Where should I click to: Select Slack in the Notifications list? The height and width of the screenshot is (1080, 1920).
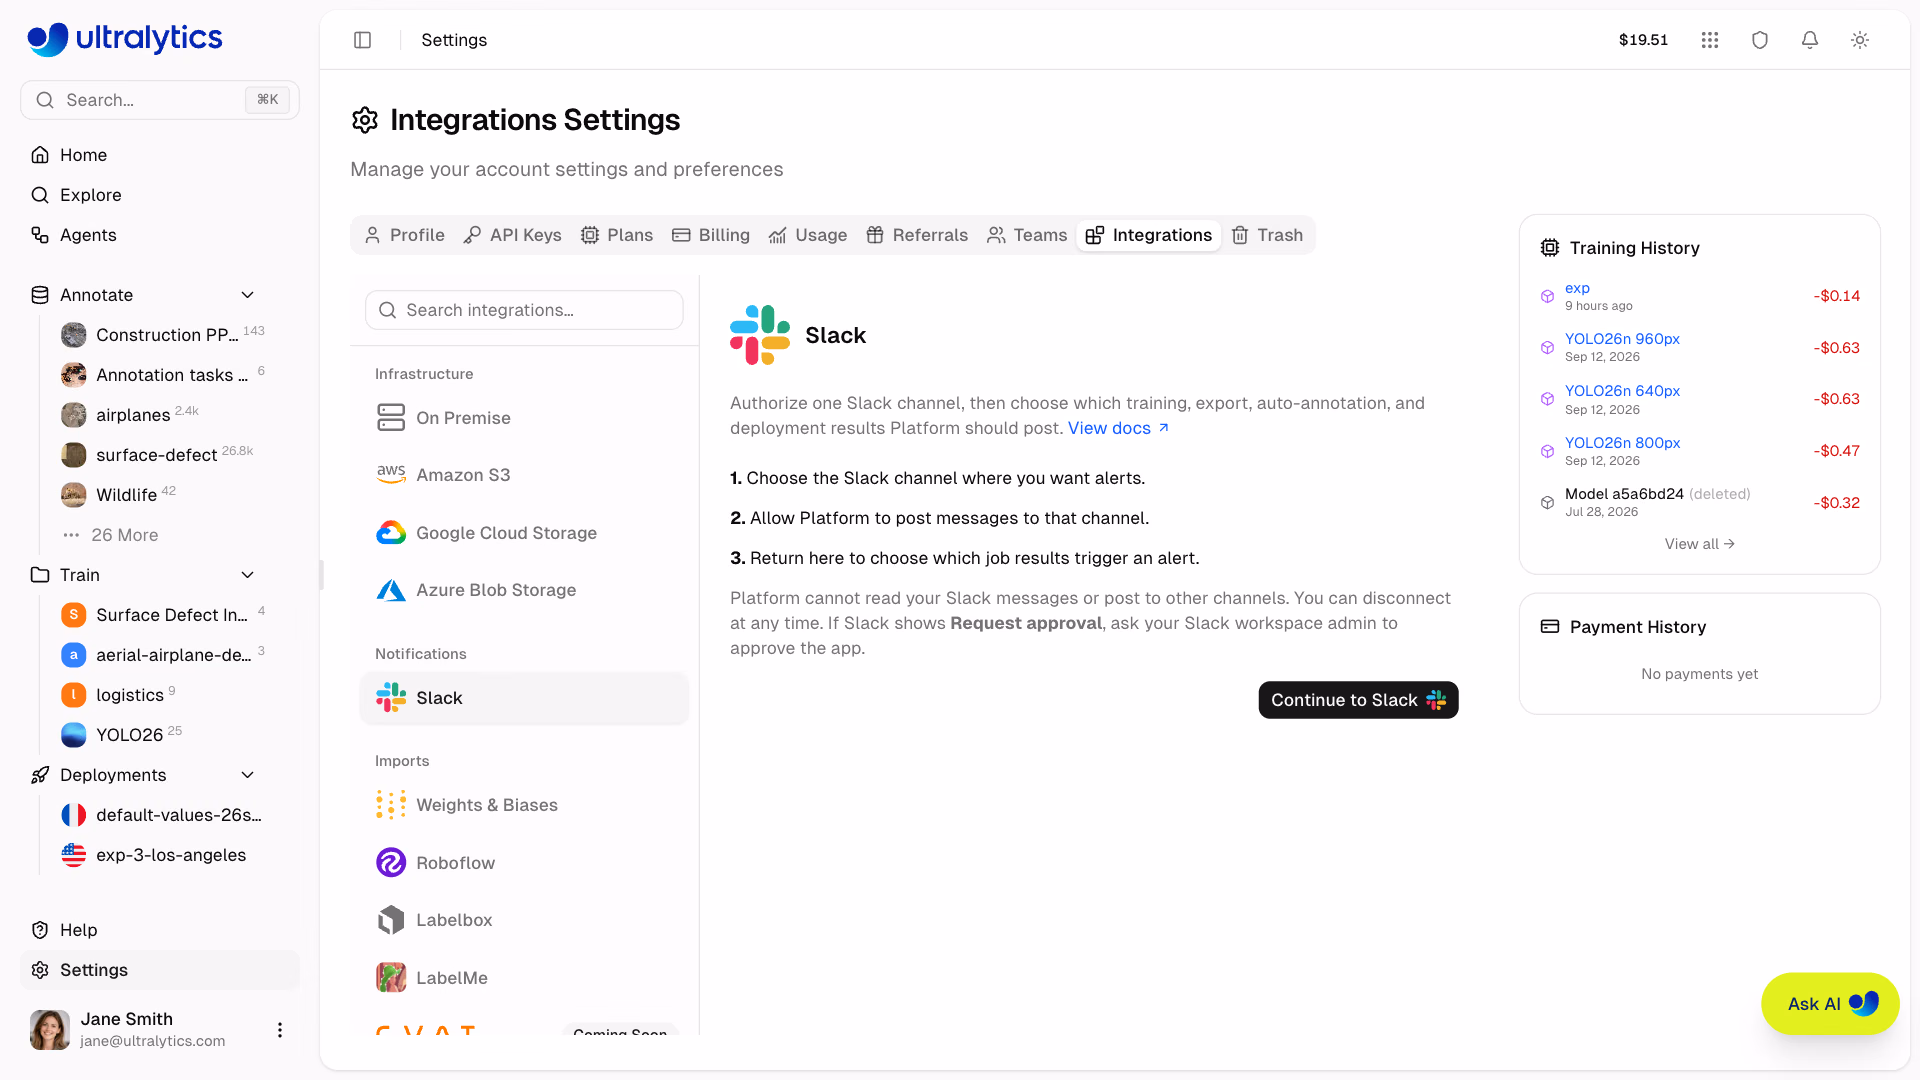click(524, 698)
